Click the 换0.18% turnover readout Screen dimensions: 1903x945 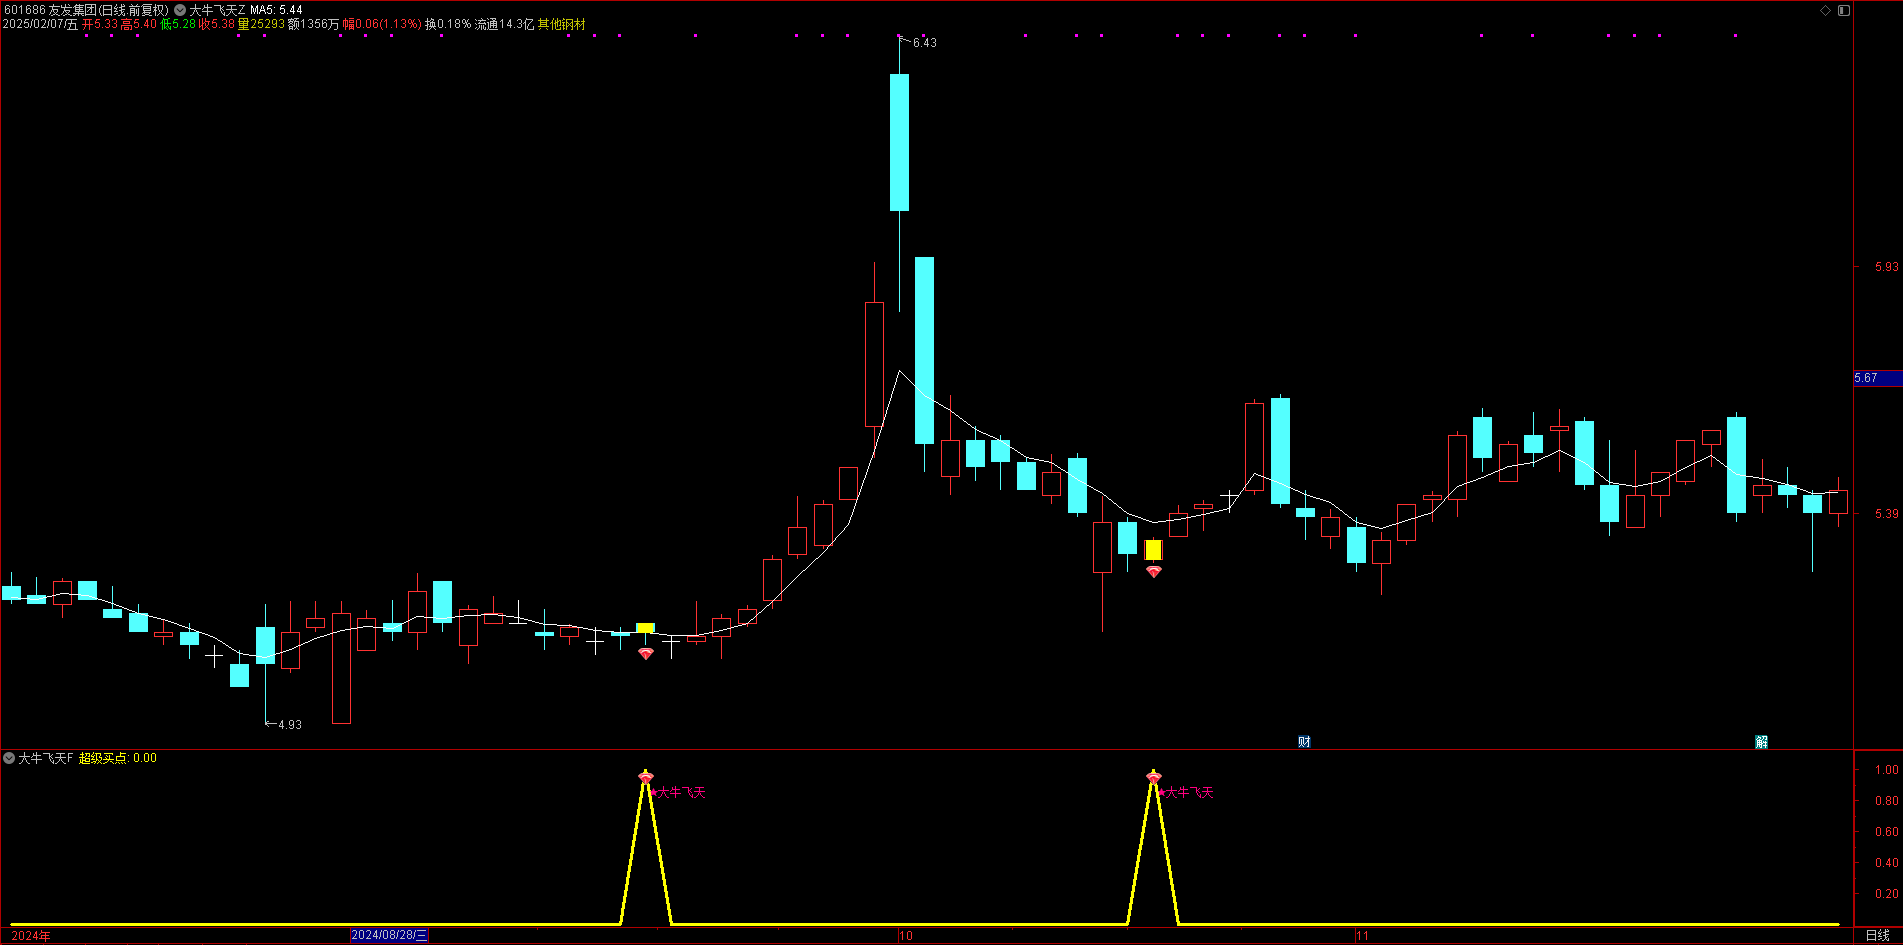(448, 24)
